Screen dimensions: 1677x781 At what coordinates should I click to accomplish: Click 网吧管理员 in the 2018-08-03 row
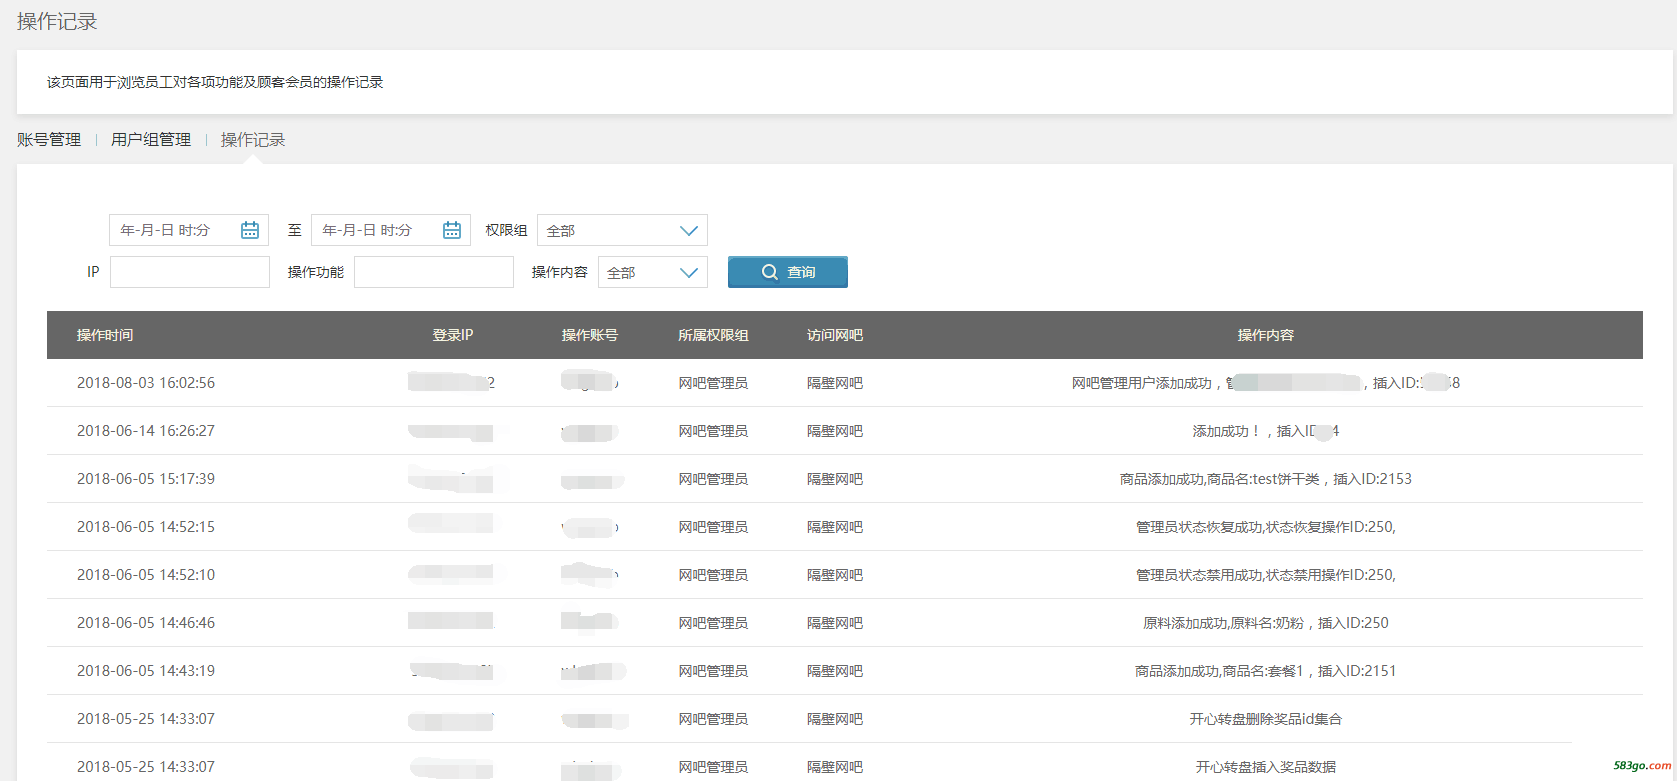[713, 383]
